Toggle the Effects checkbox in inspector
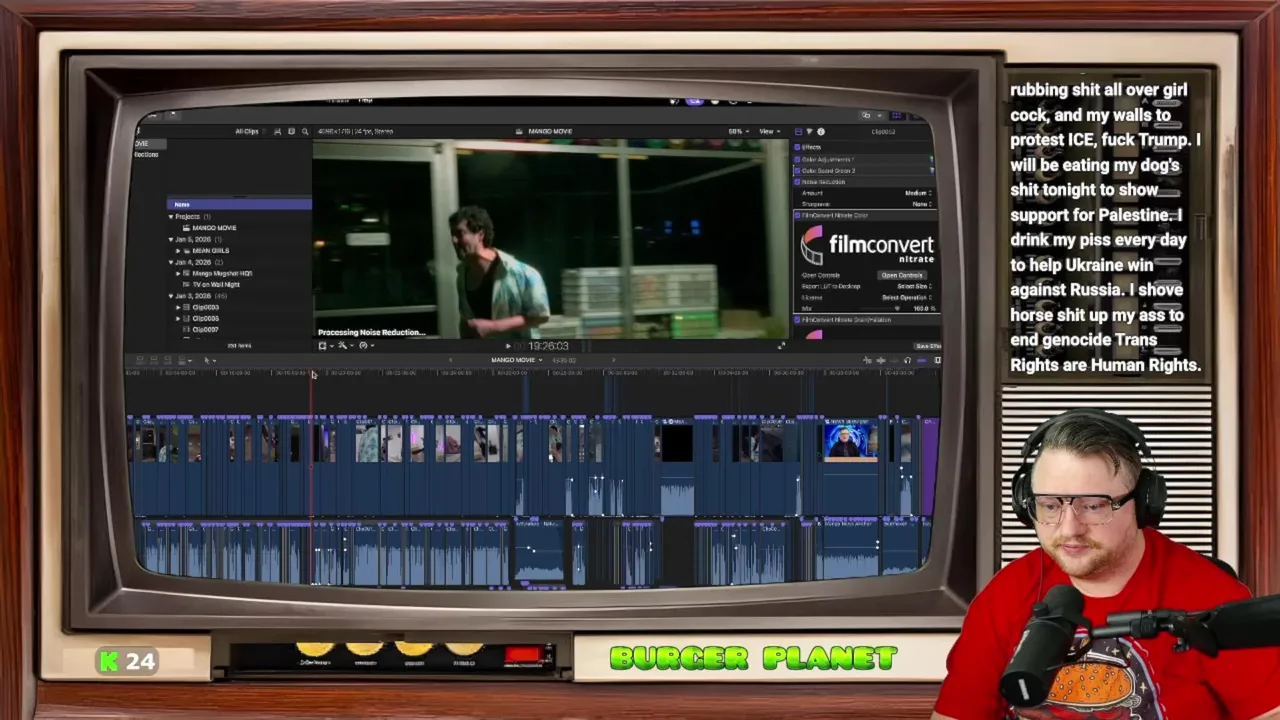Viewport: 1280px width, 720px height. [797, 147]
